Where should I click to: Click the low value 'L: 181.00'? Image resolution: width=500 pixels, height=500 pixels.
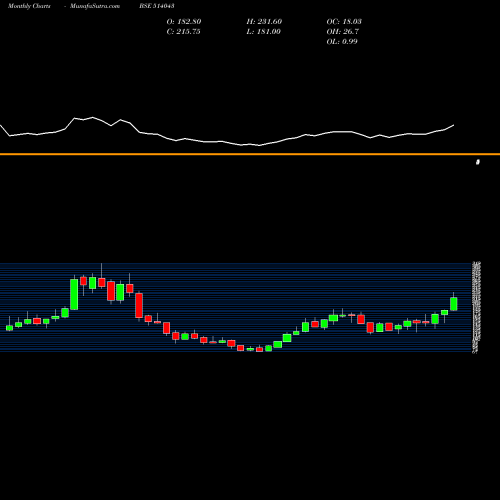pyautogui.click(x=263, y=32)
